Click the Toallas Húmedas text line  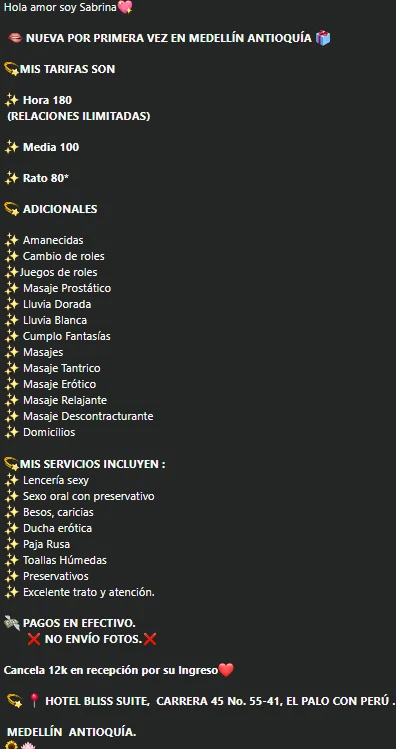click(x=65, y=560)
